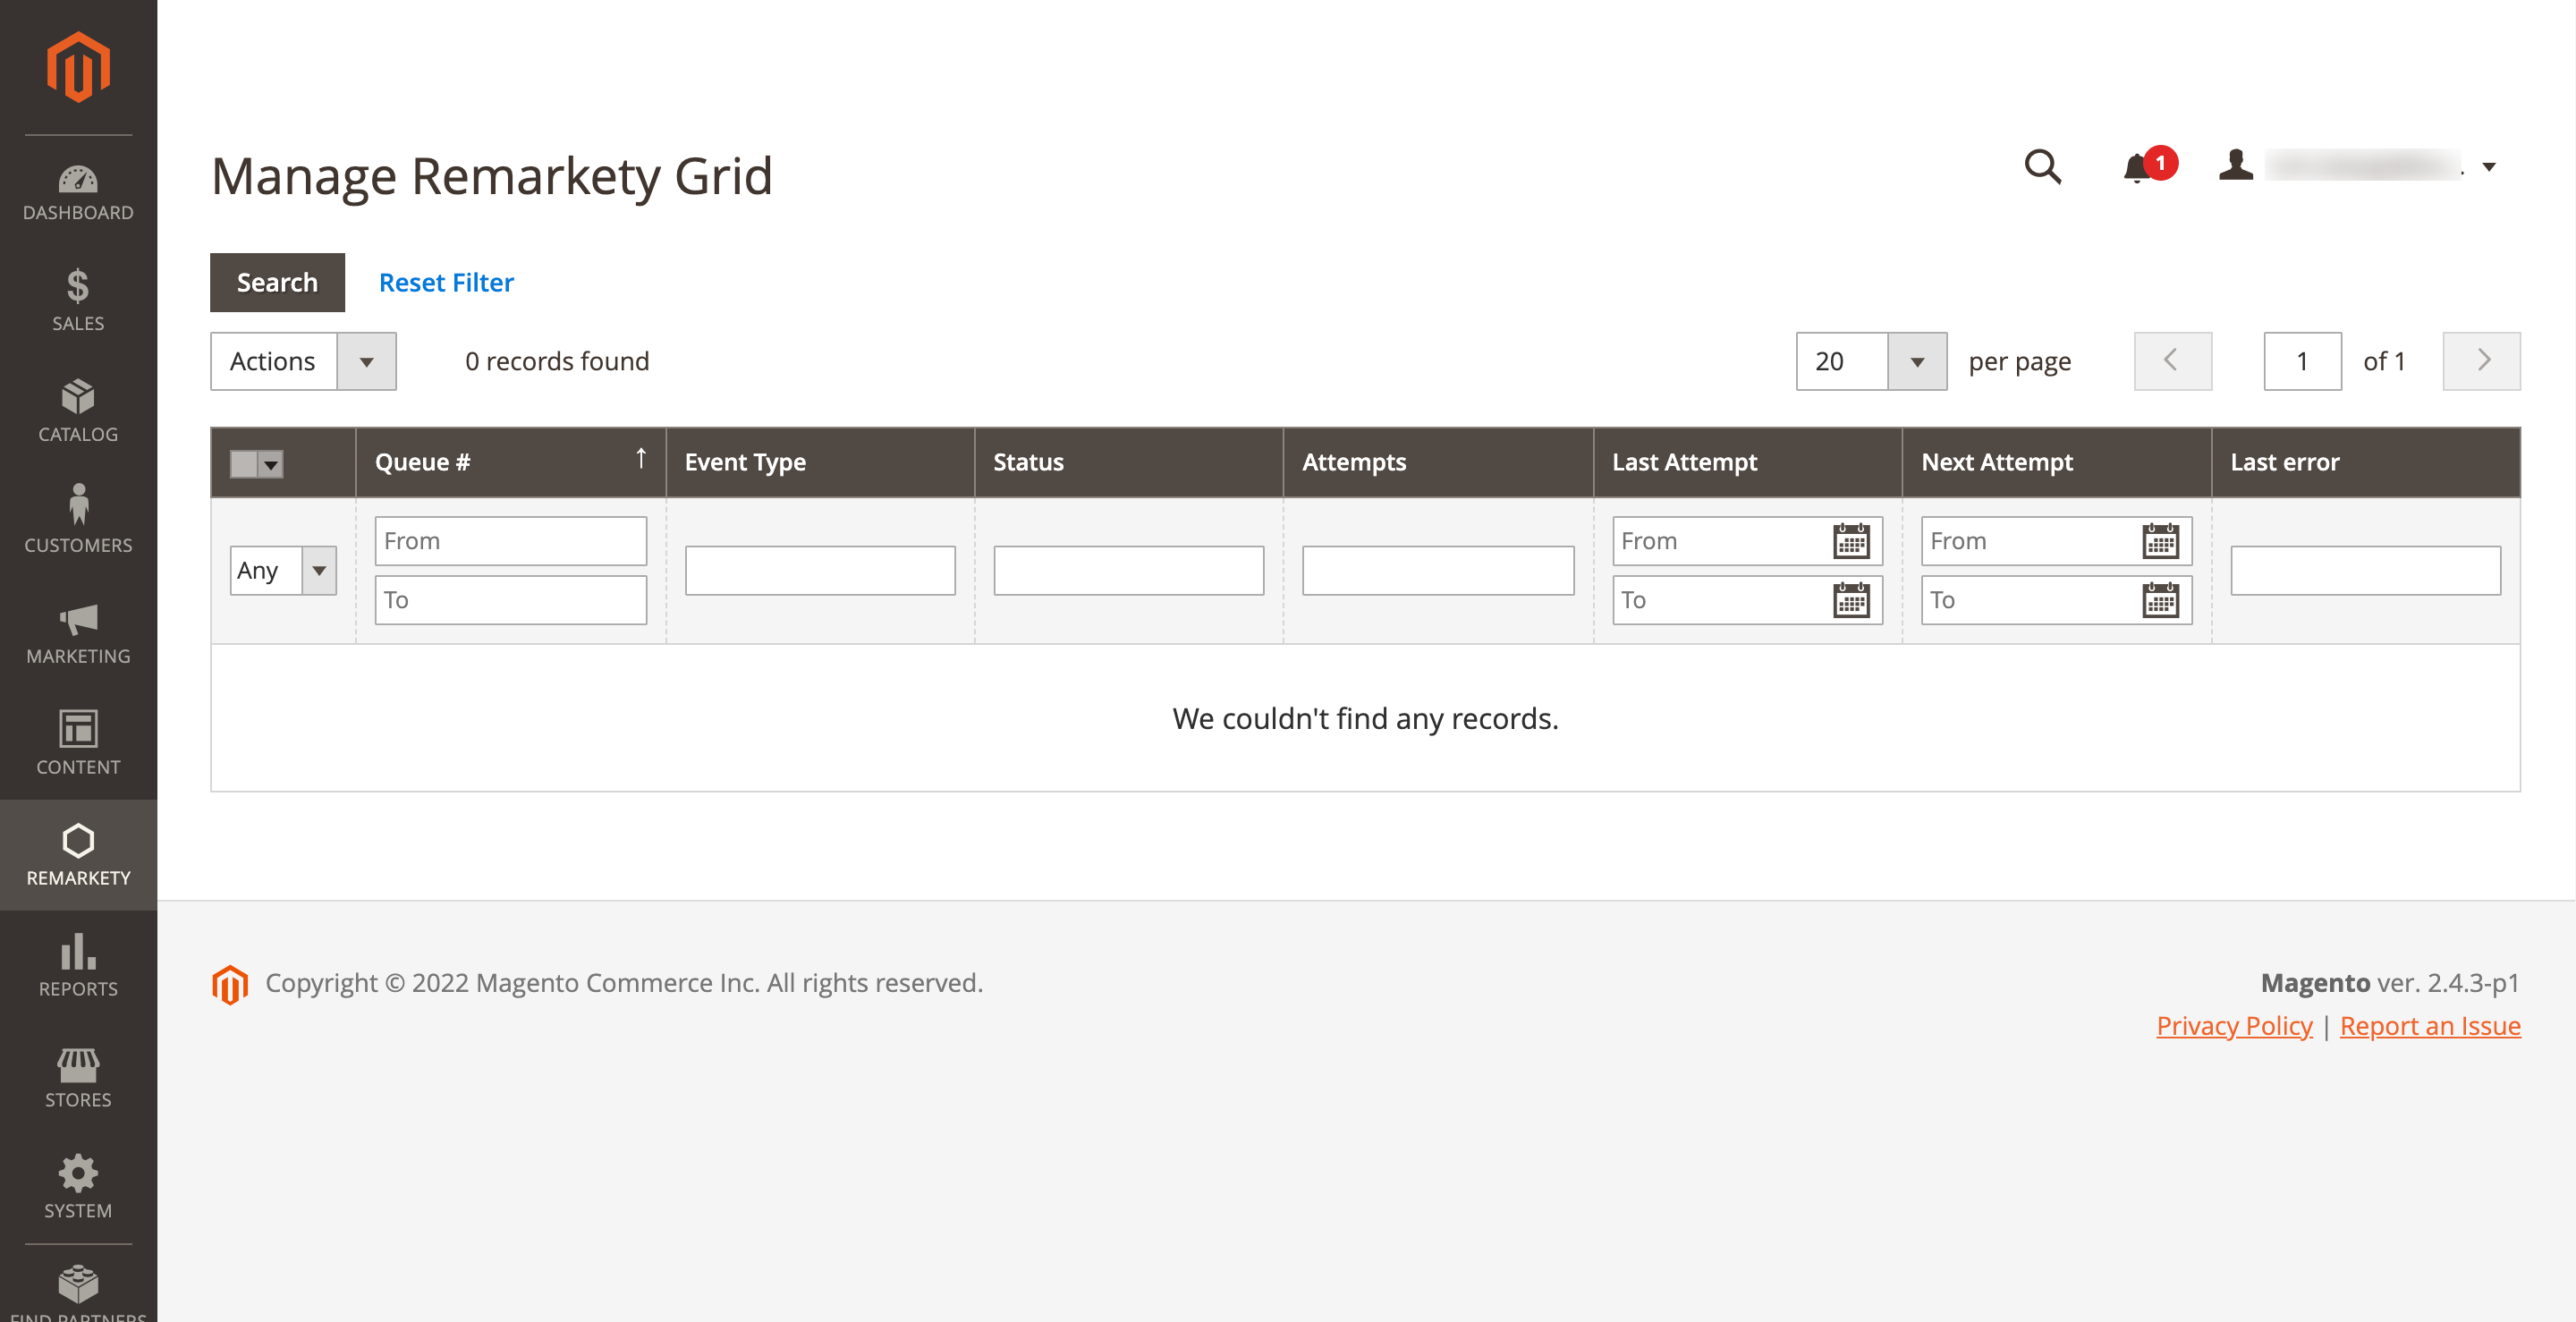Click the Magento ver. 2.4.3-p1 text
2576x1322 pixels.
pyautogui.click(x=2390, y=983)
